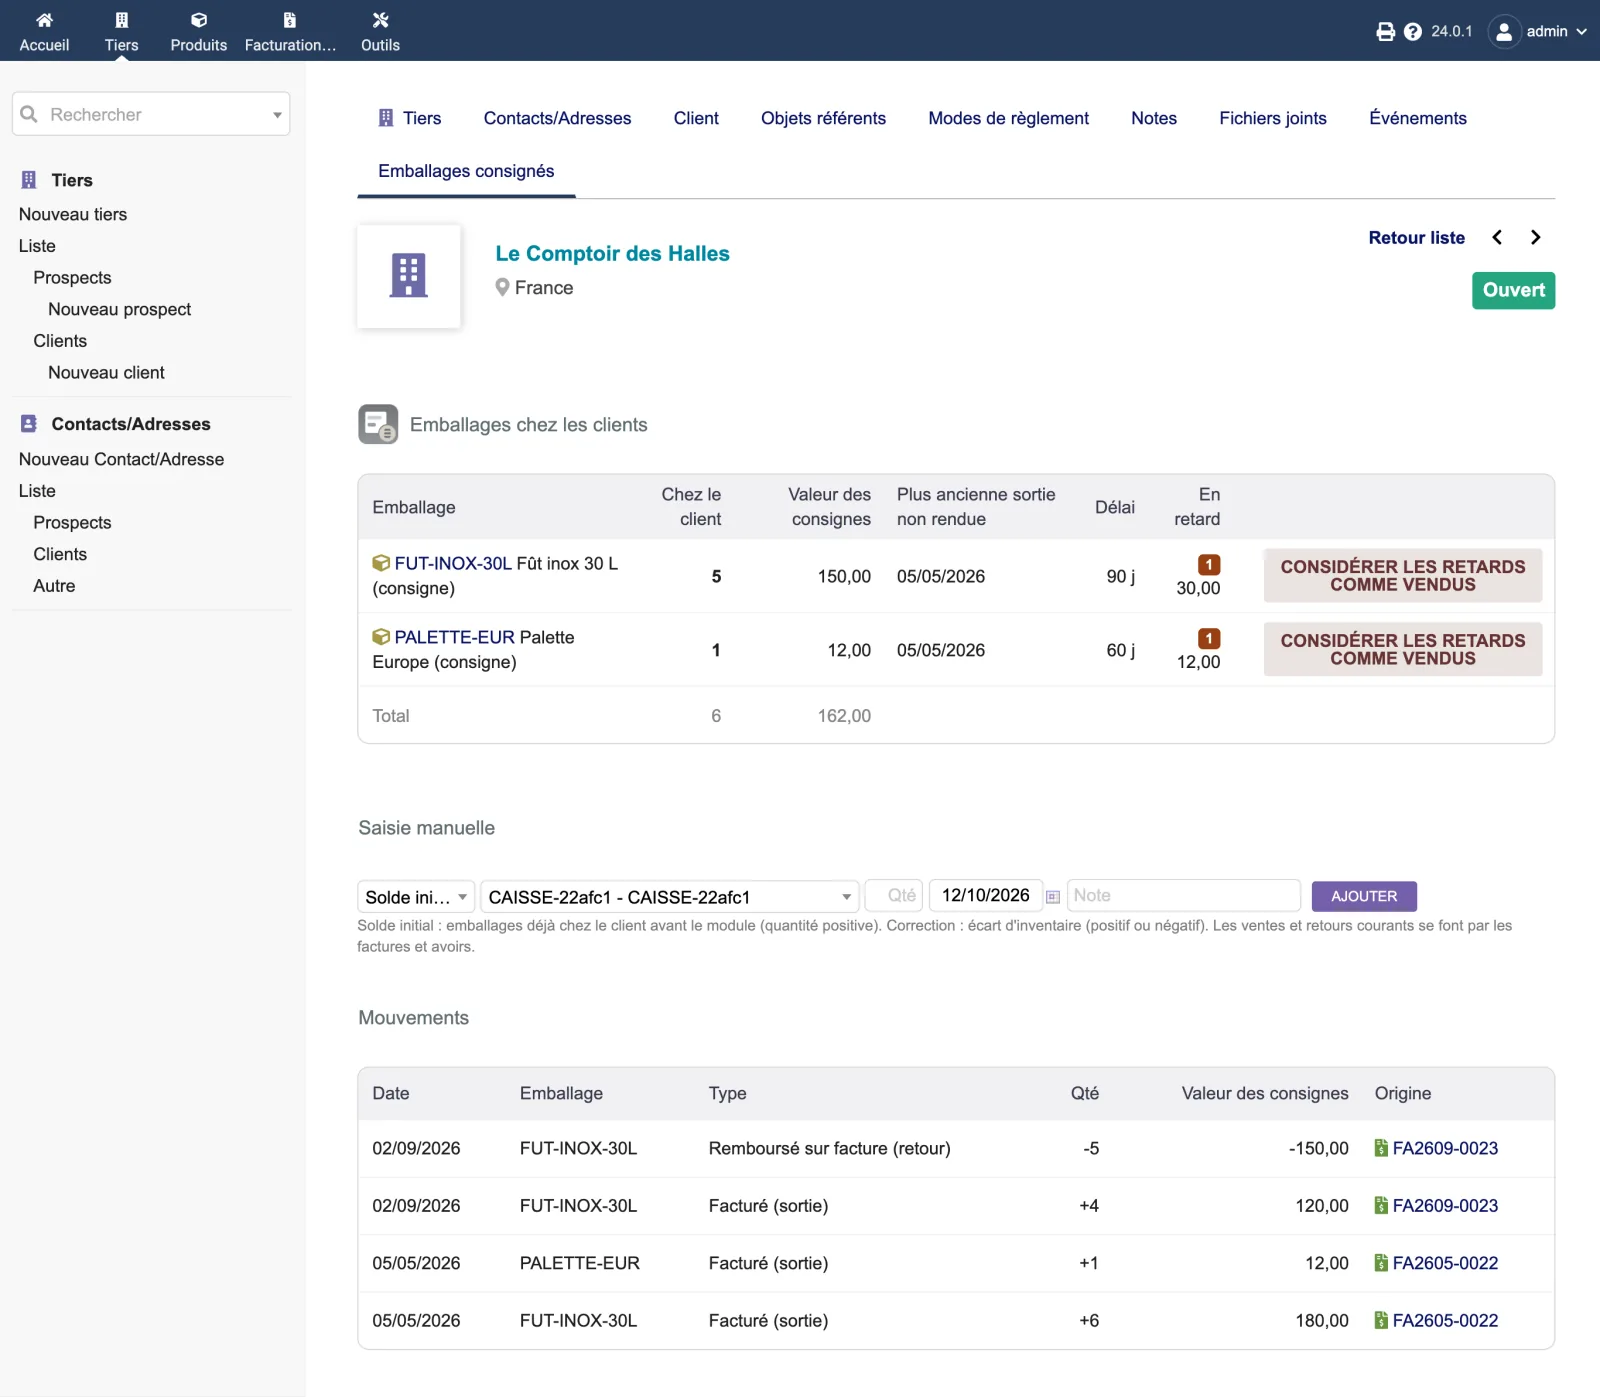Open the Événements tab

pyautogui.click(x=1418, y=118)
